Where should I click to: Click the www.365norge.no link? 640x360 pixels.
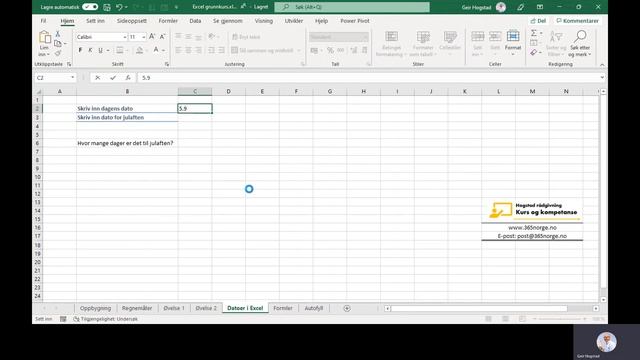532,228
